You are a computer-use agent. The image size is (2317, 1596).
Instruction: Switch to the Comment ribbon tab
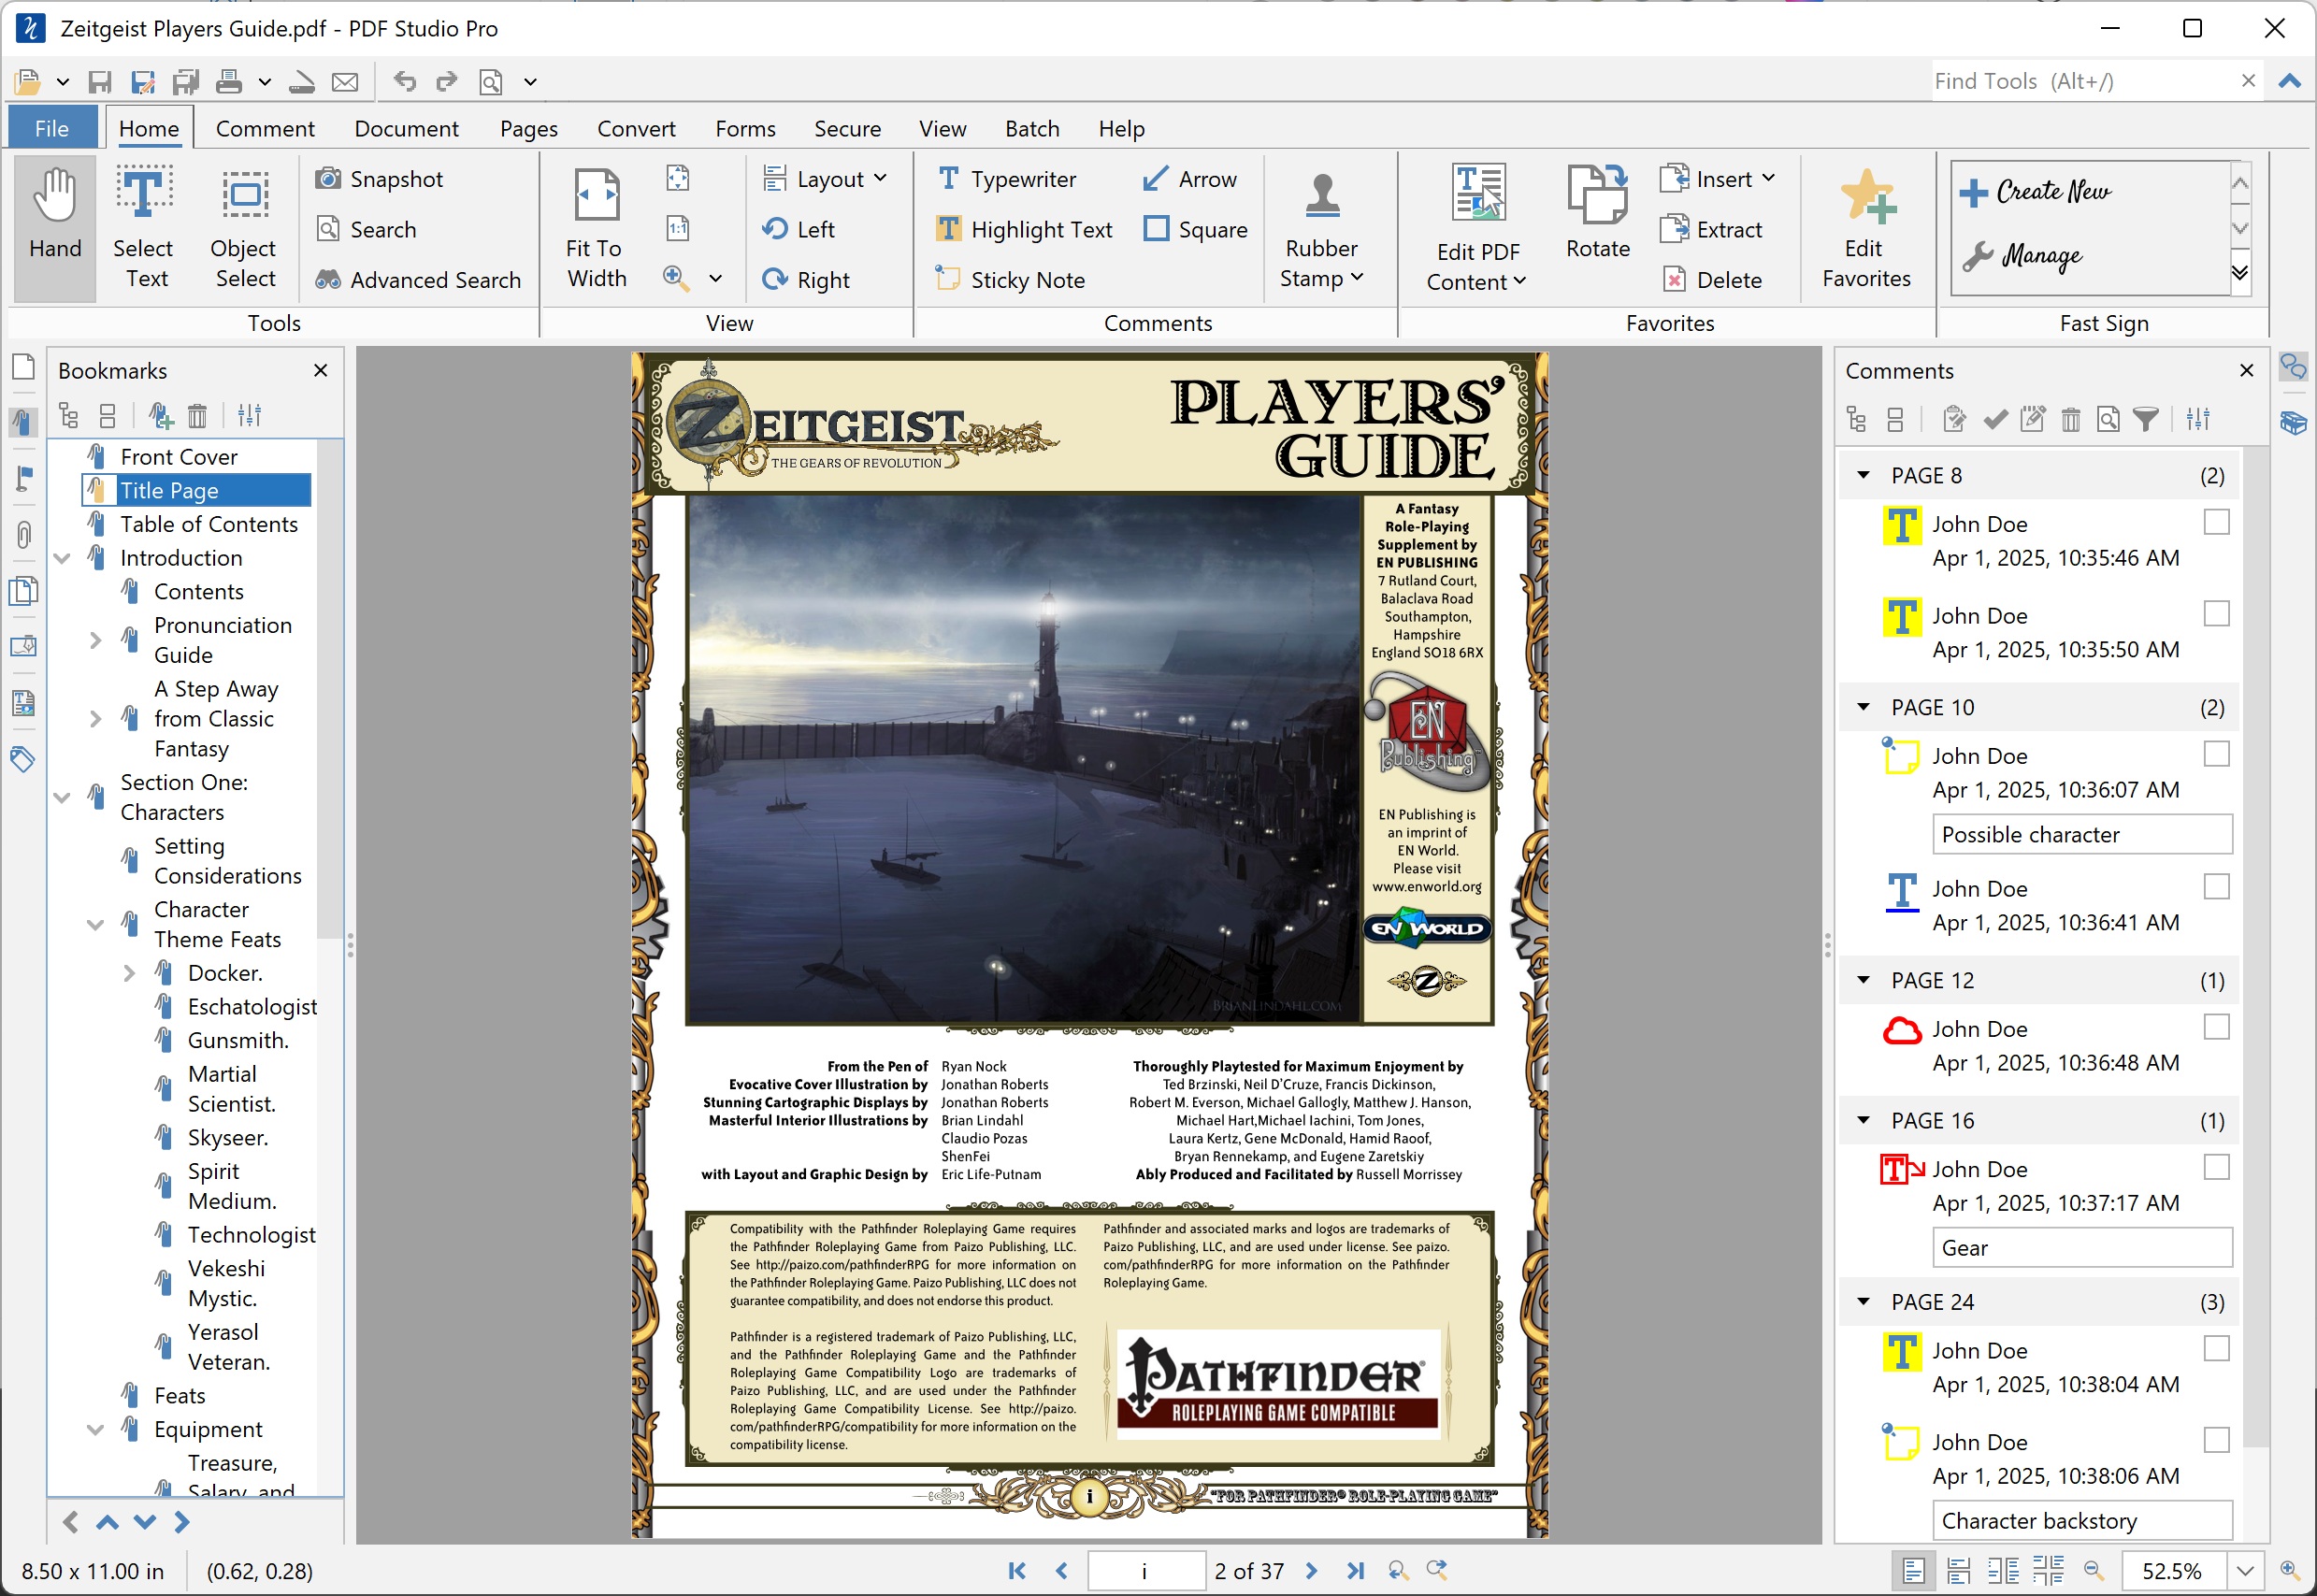pos(265,128)
